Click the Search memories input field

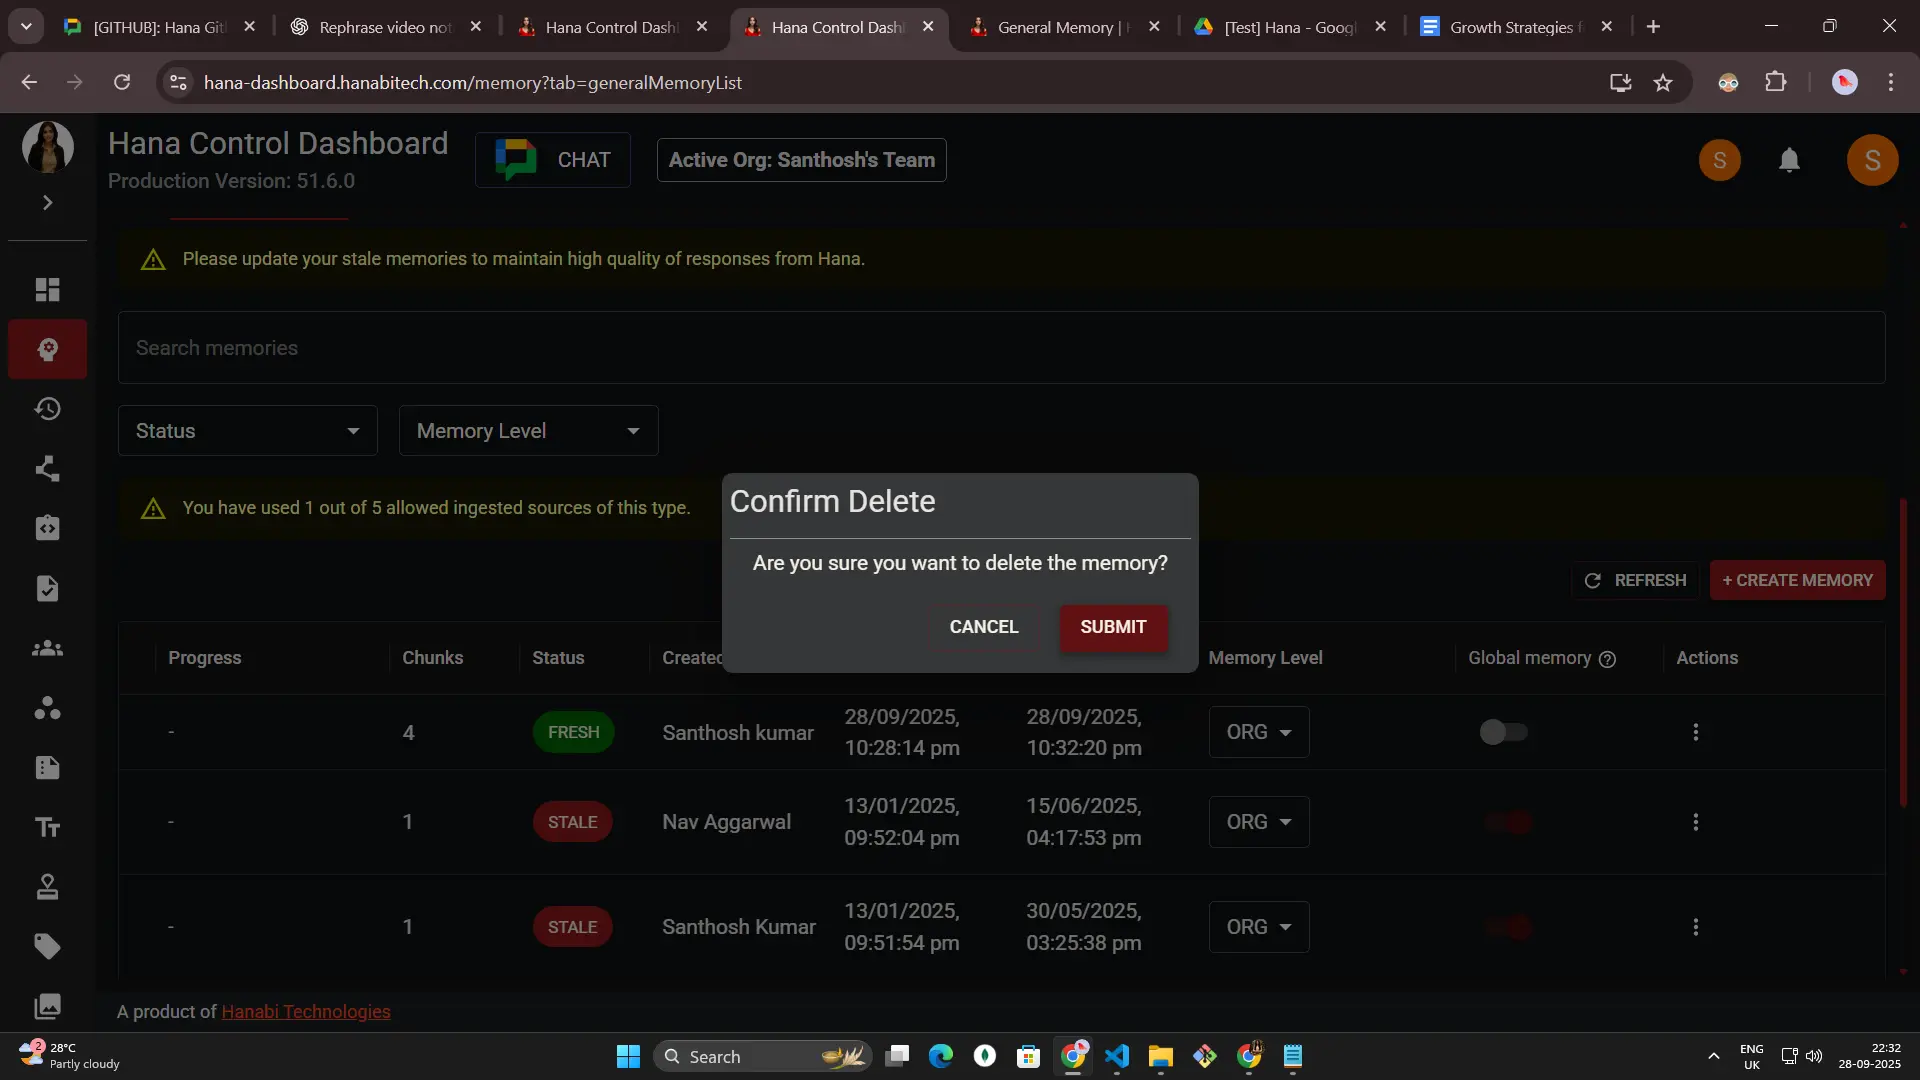pyautogui.click(x=1000, y=348)
